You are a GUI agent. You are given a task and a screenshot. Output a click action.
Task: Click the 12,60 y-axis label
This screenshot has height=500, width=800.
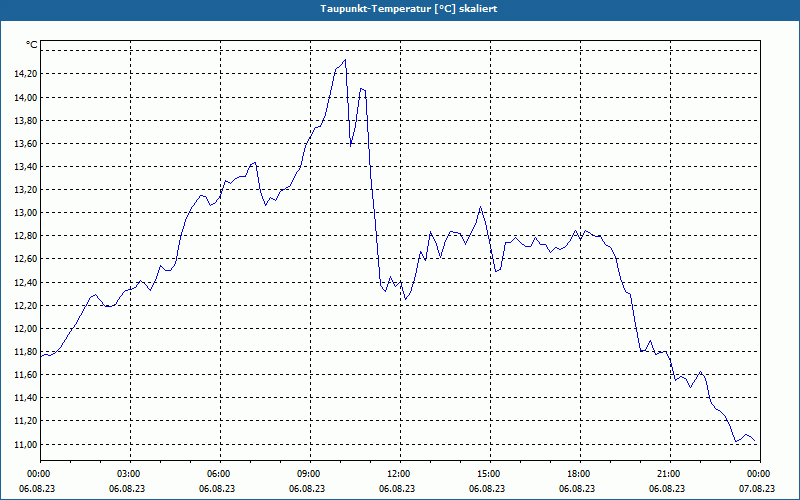coord(26,259)
